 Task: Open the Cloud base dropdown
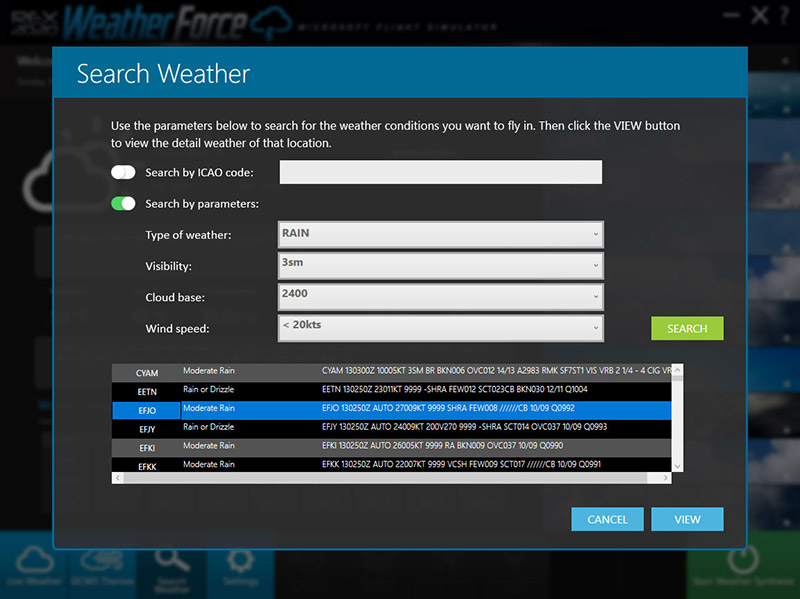tap(441, 296)
